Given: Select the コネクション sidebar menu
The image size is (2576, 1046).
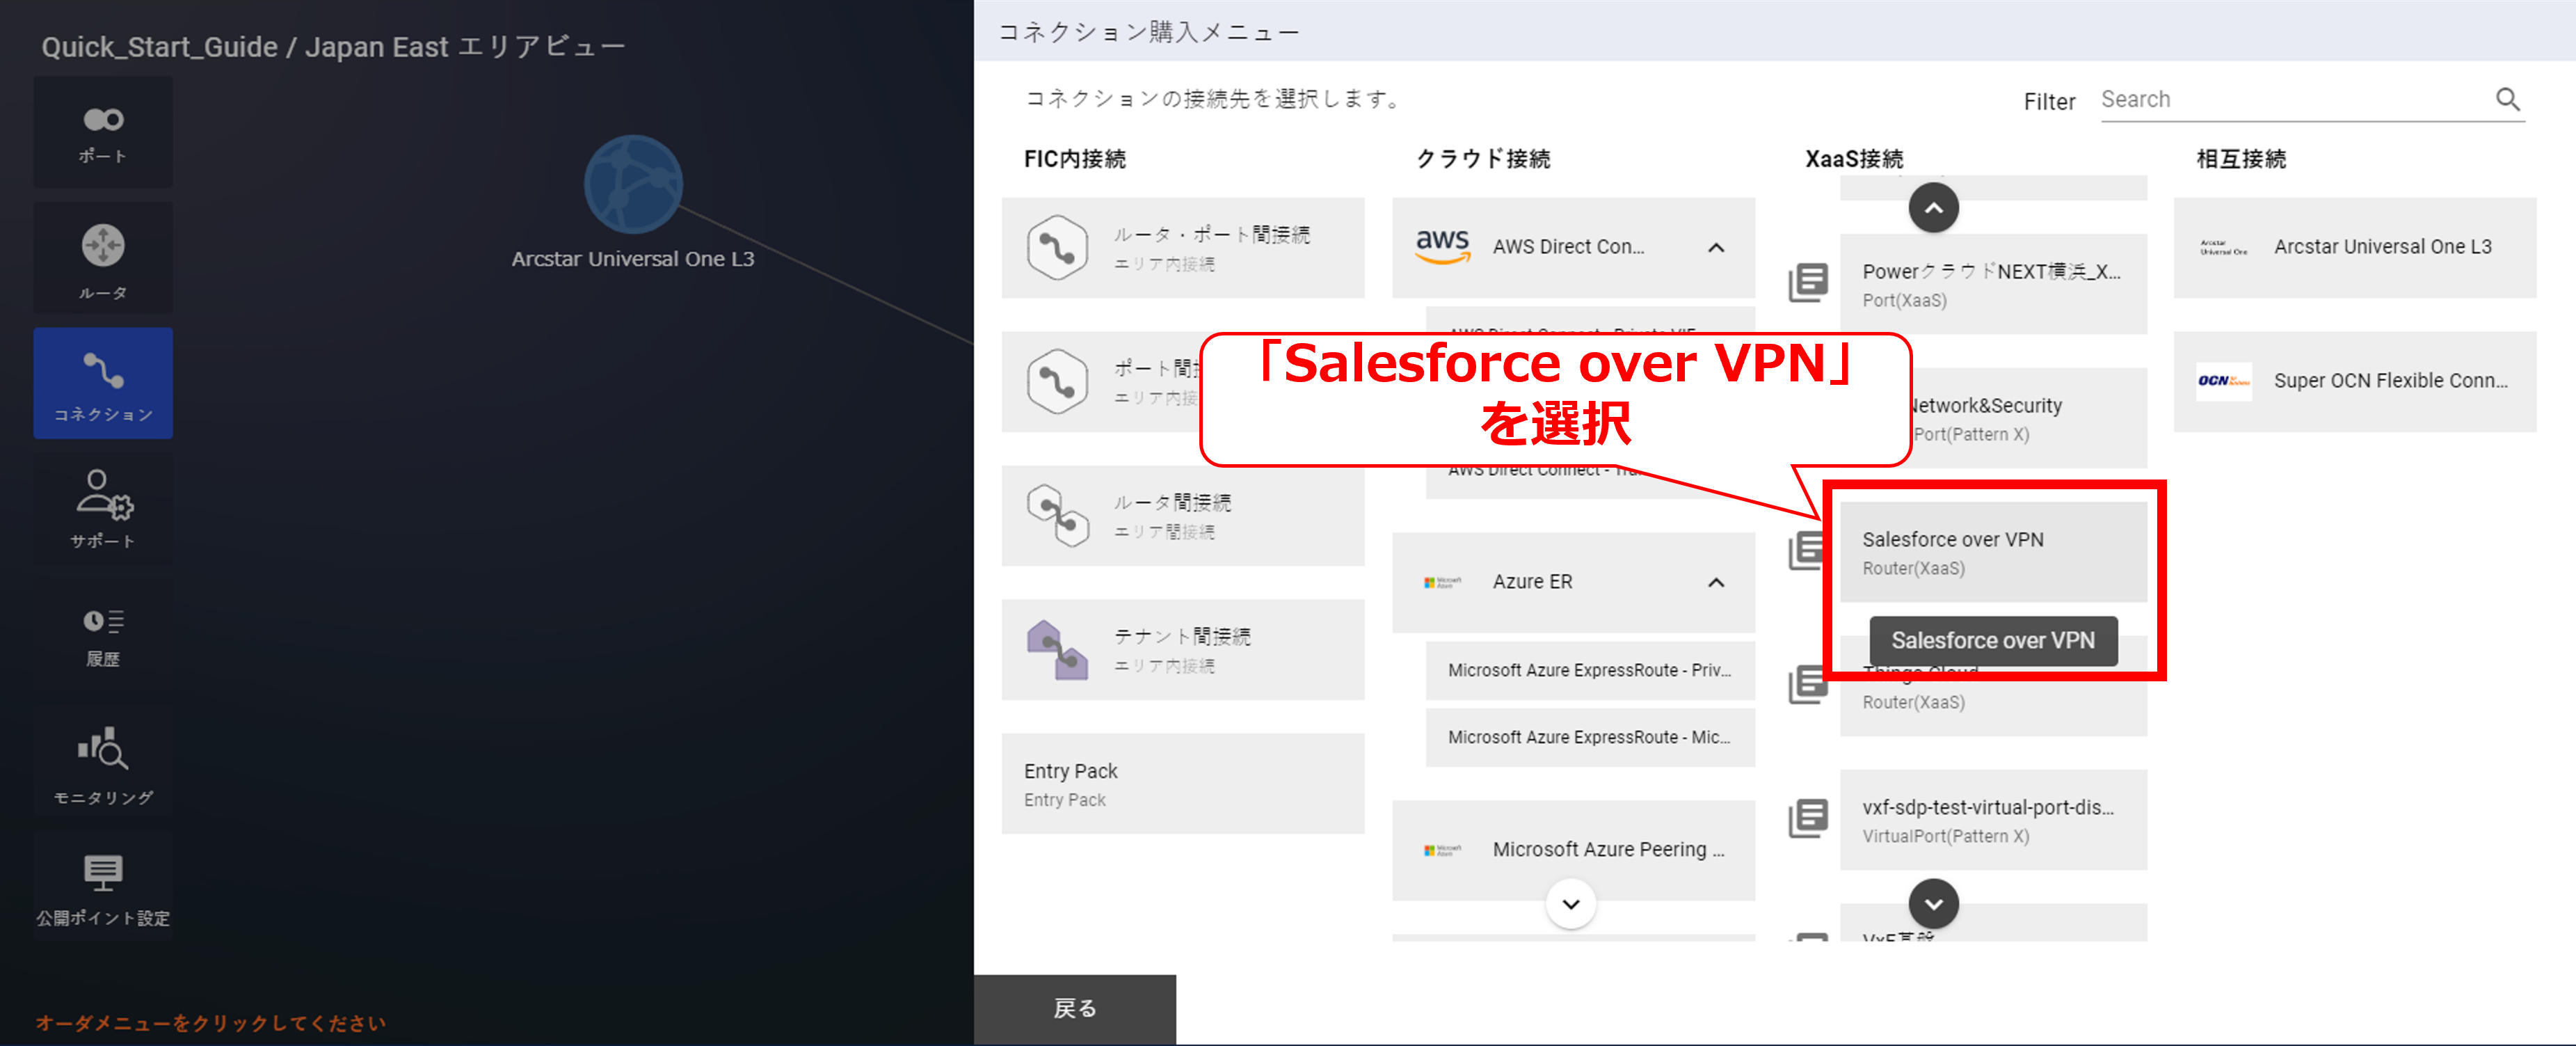Looking at the screenshot, I should (x=103, y=383).
